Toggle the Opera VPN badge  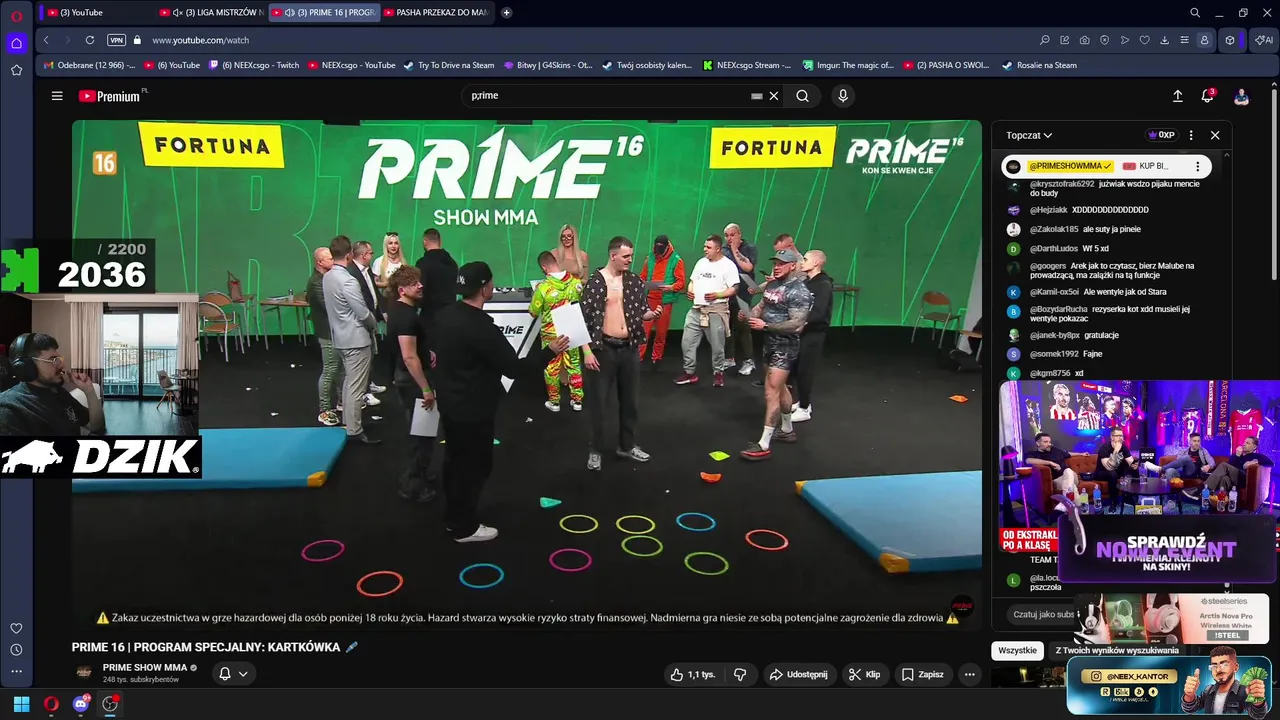pyautogui.click(x=116, y=40)
